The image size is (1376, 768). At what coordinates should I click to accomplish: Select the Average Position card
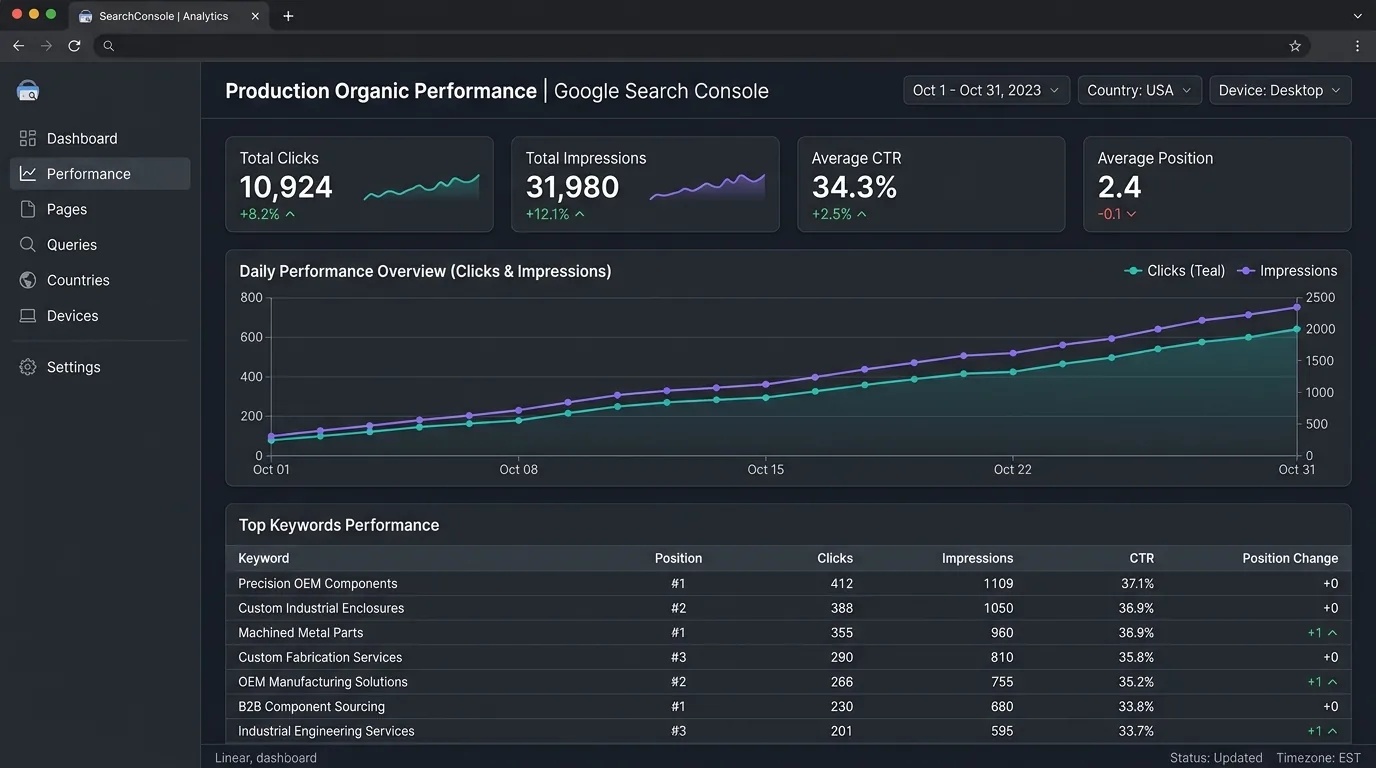[1217, 185]
